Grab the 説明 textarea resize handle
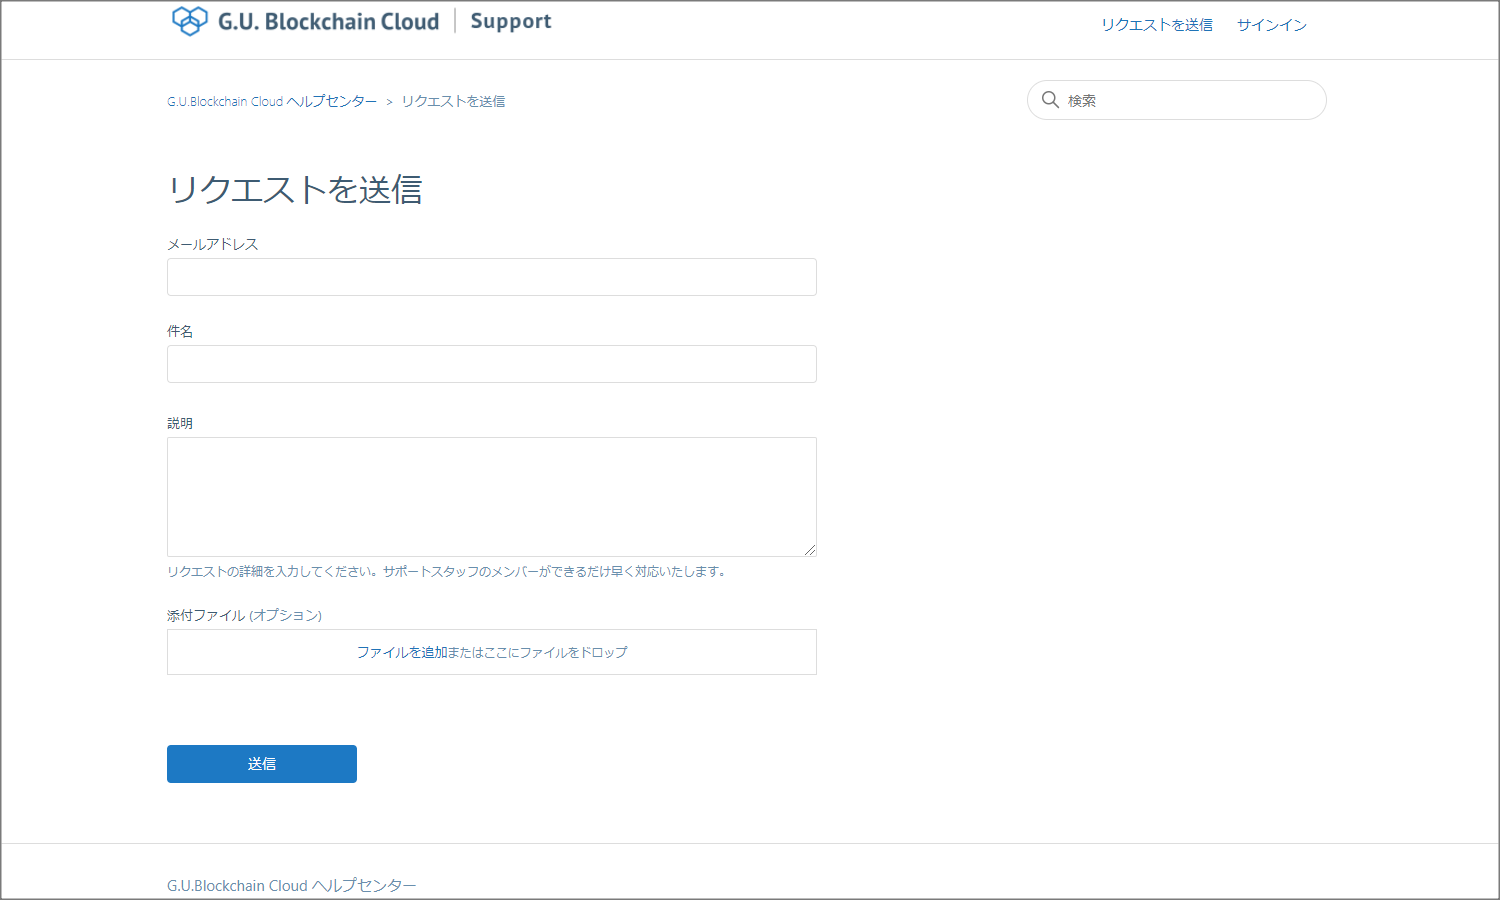The image size is (1500, 900). click(x=810, y=550)
